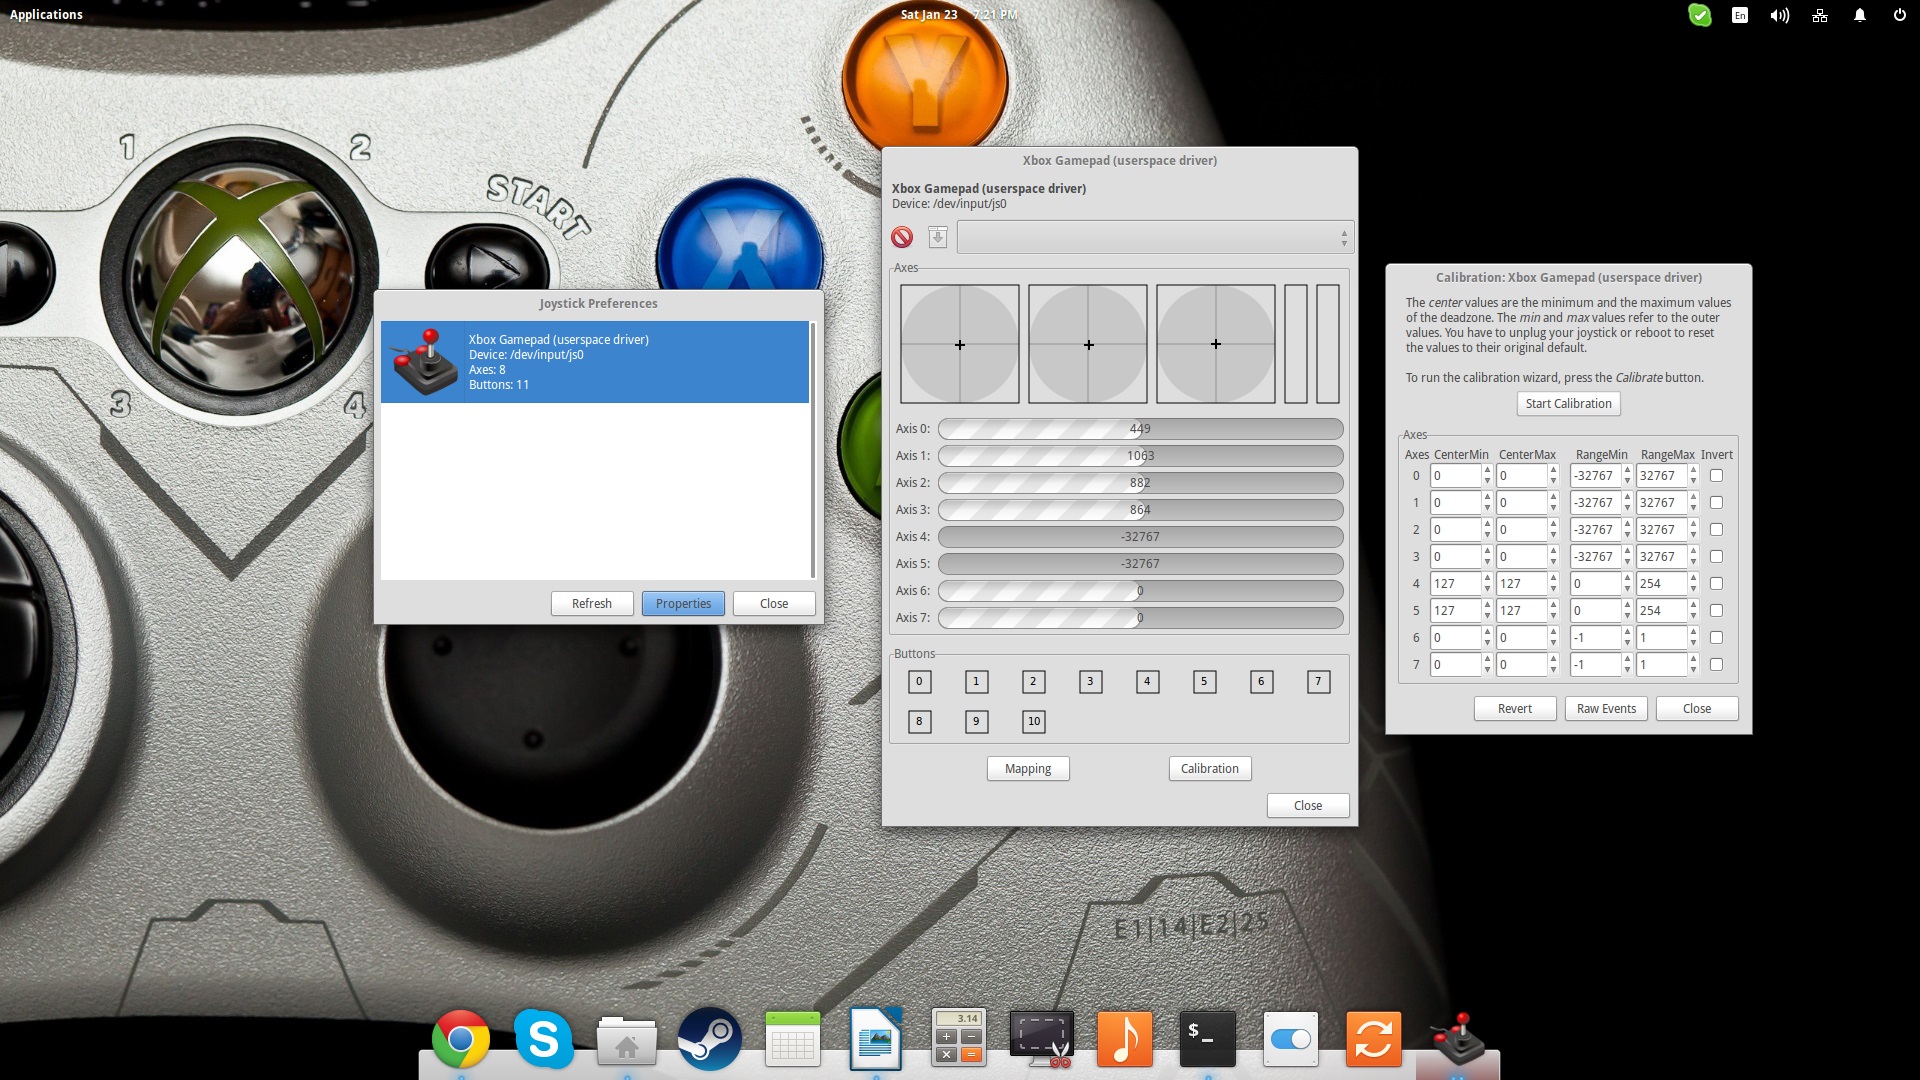The height and width of the screenshot is (1080, 1920).
Task: Click the third axes crosshair display
Action: 1216,344
